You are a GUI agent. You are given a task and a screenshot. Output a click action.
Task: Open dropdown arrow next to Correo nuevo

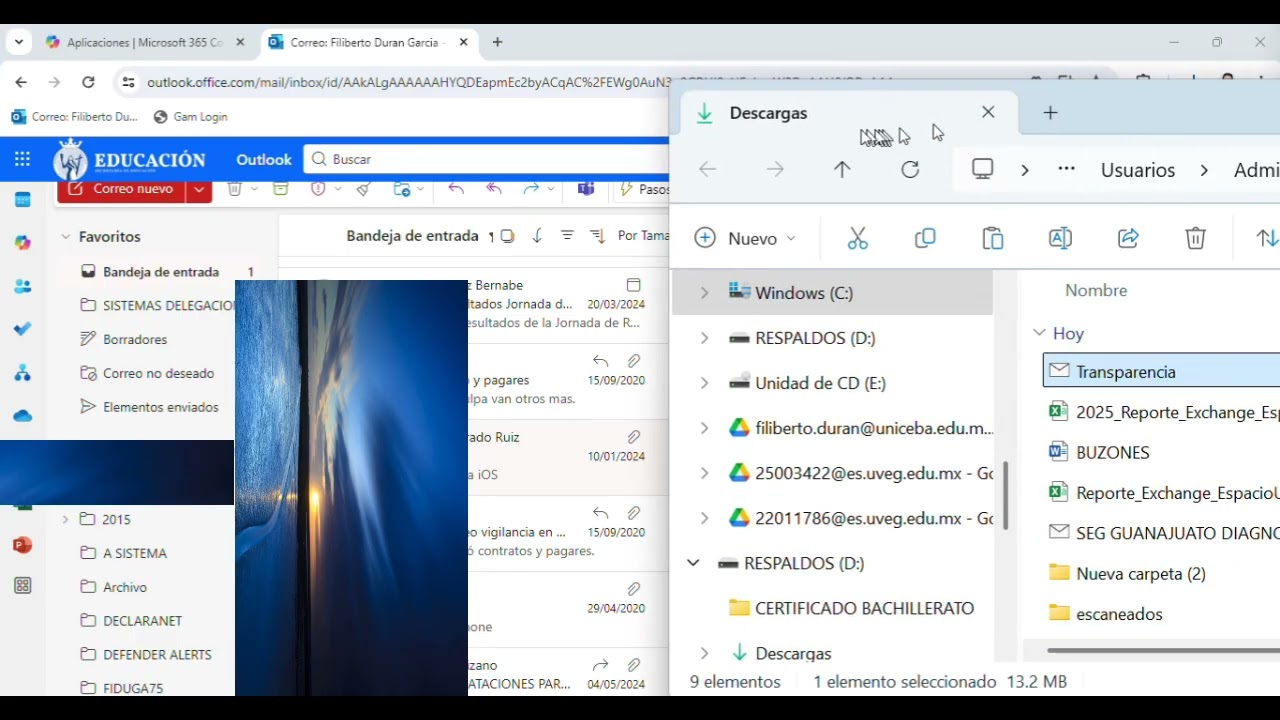tap(199, 189)
